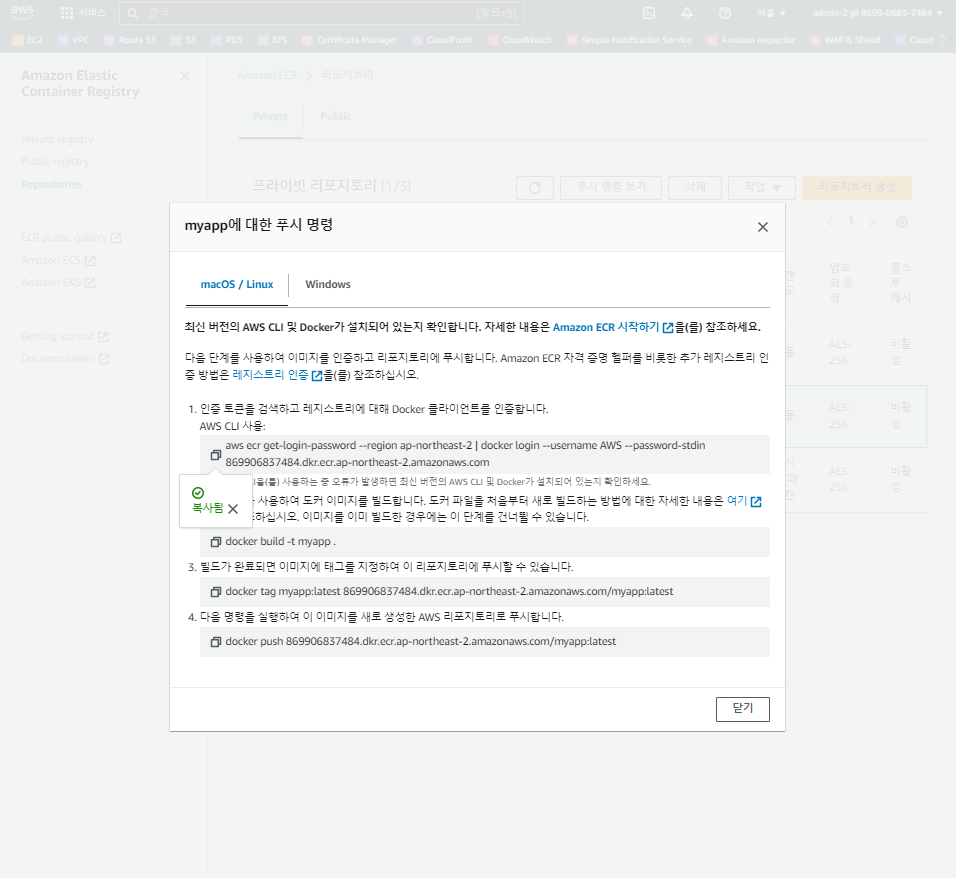Open the help question mark menu
The height and width of the screenshot is (878, 956).
click(x=725, y=13)
